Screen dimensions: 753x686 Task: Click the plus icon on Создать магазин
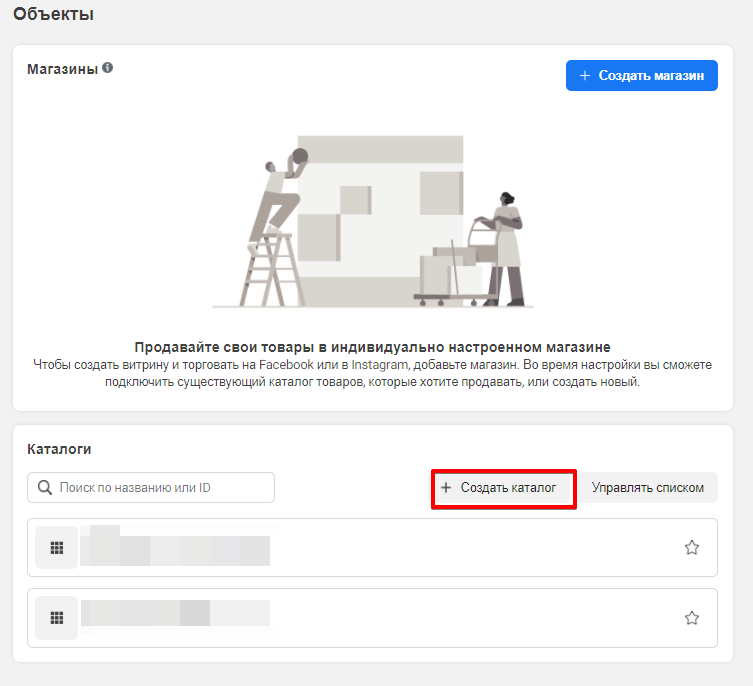tap(584, 75)
